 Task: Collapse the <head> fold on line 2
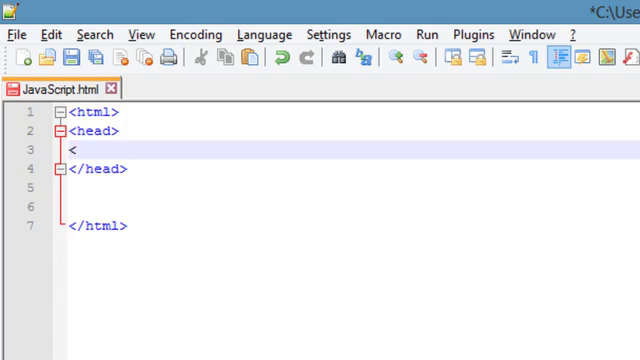point(60,131)
